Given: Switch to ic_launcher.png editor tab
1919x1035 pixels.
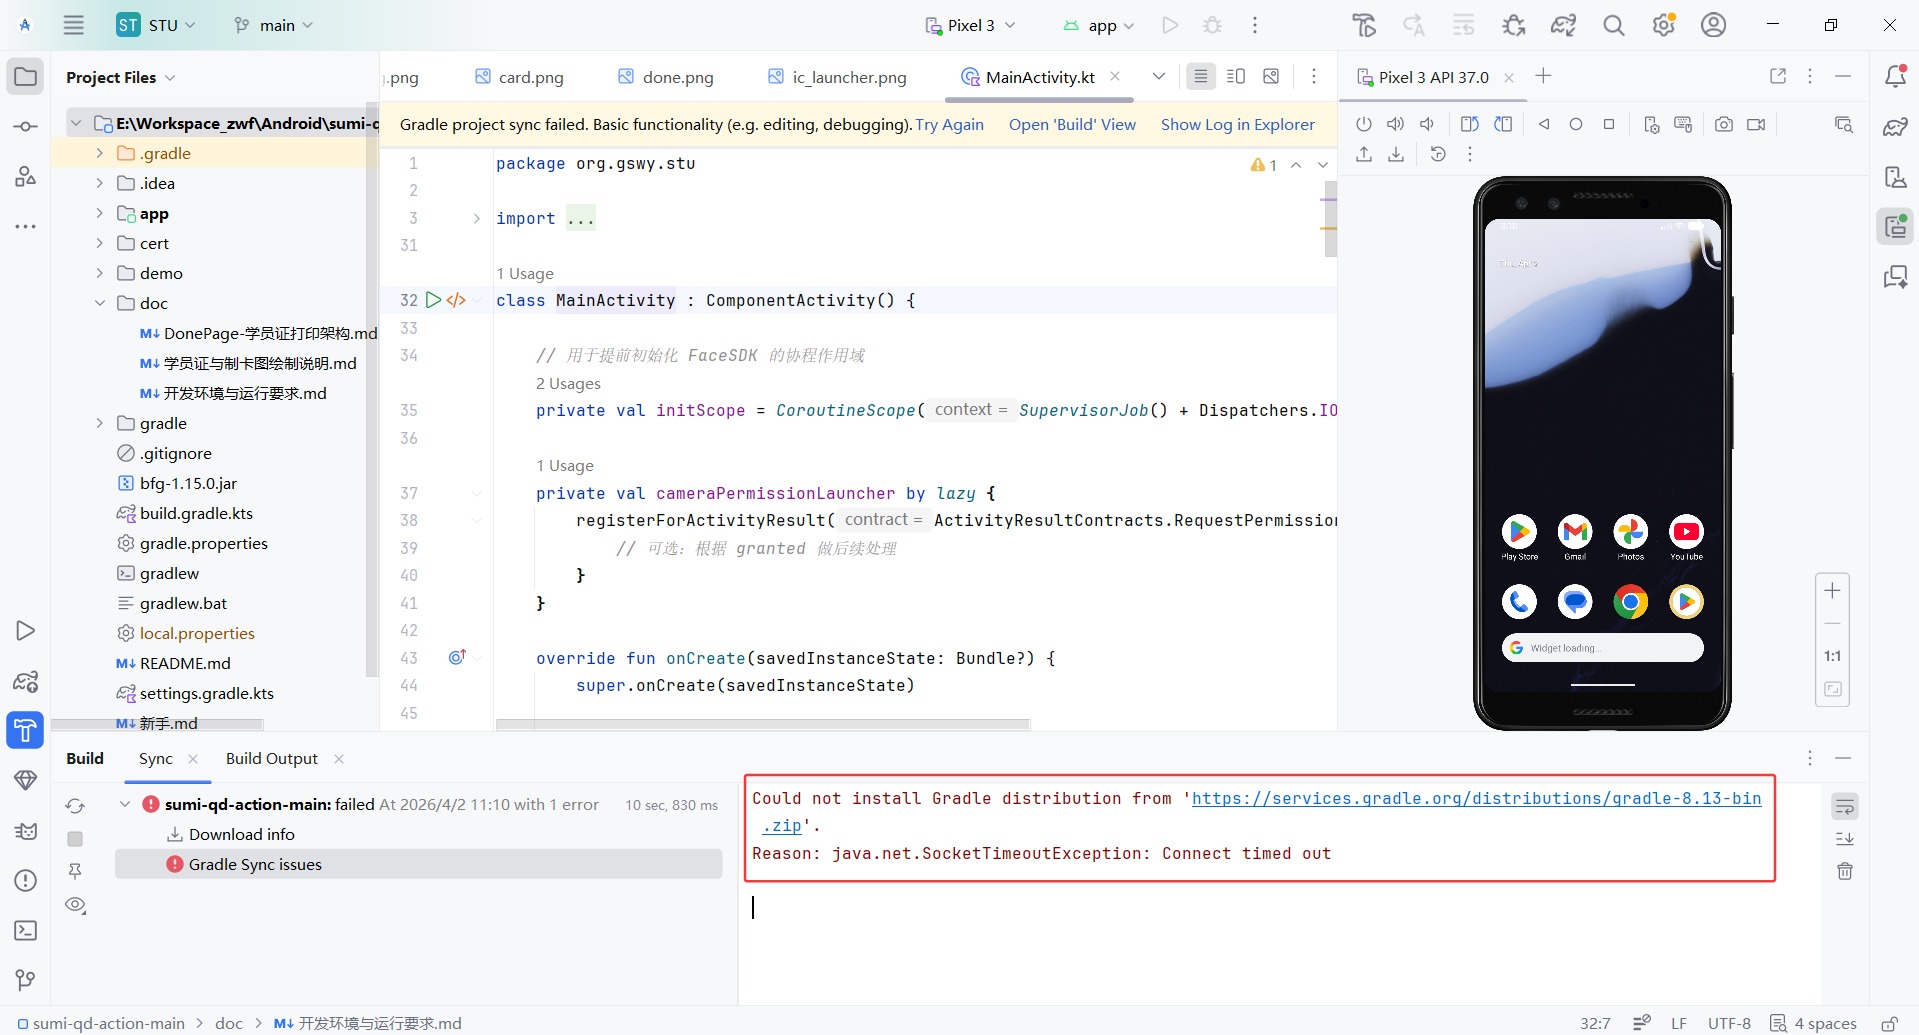Looking at the screenshot, I should [x=837, y=77].
